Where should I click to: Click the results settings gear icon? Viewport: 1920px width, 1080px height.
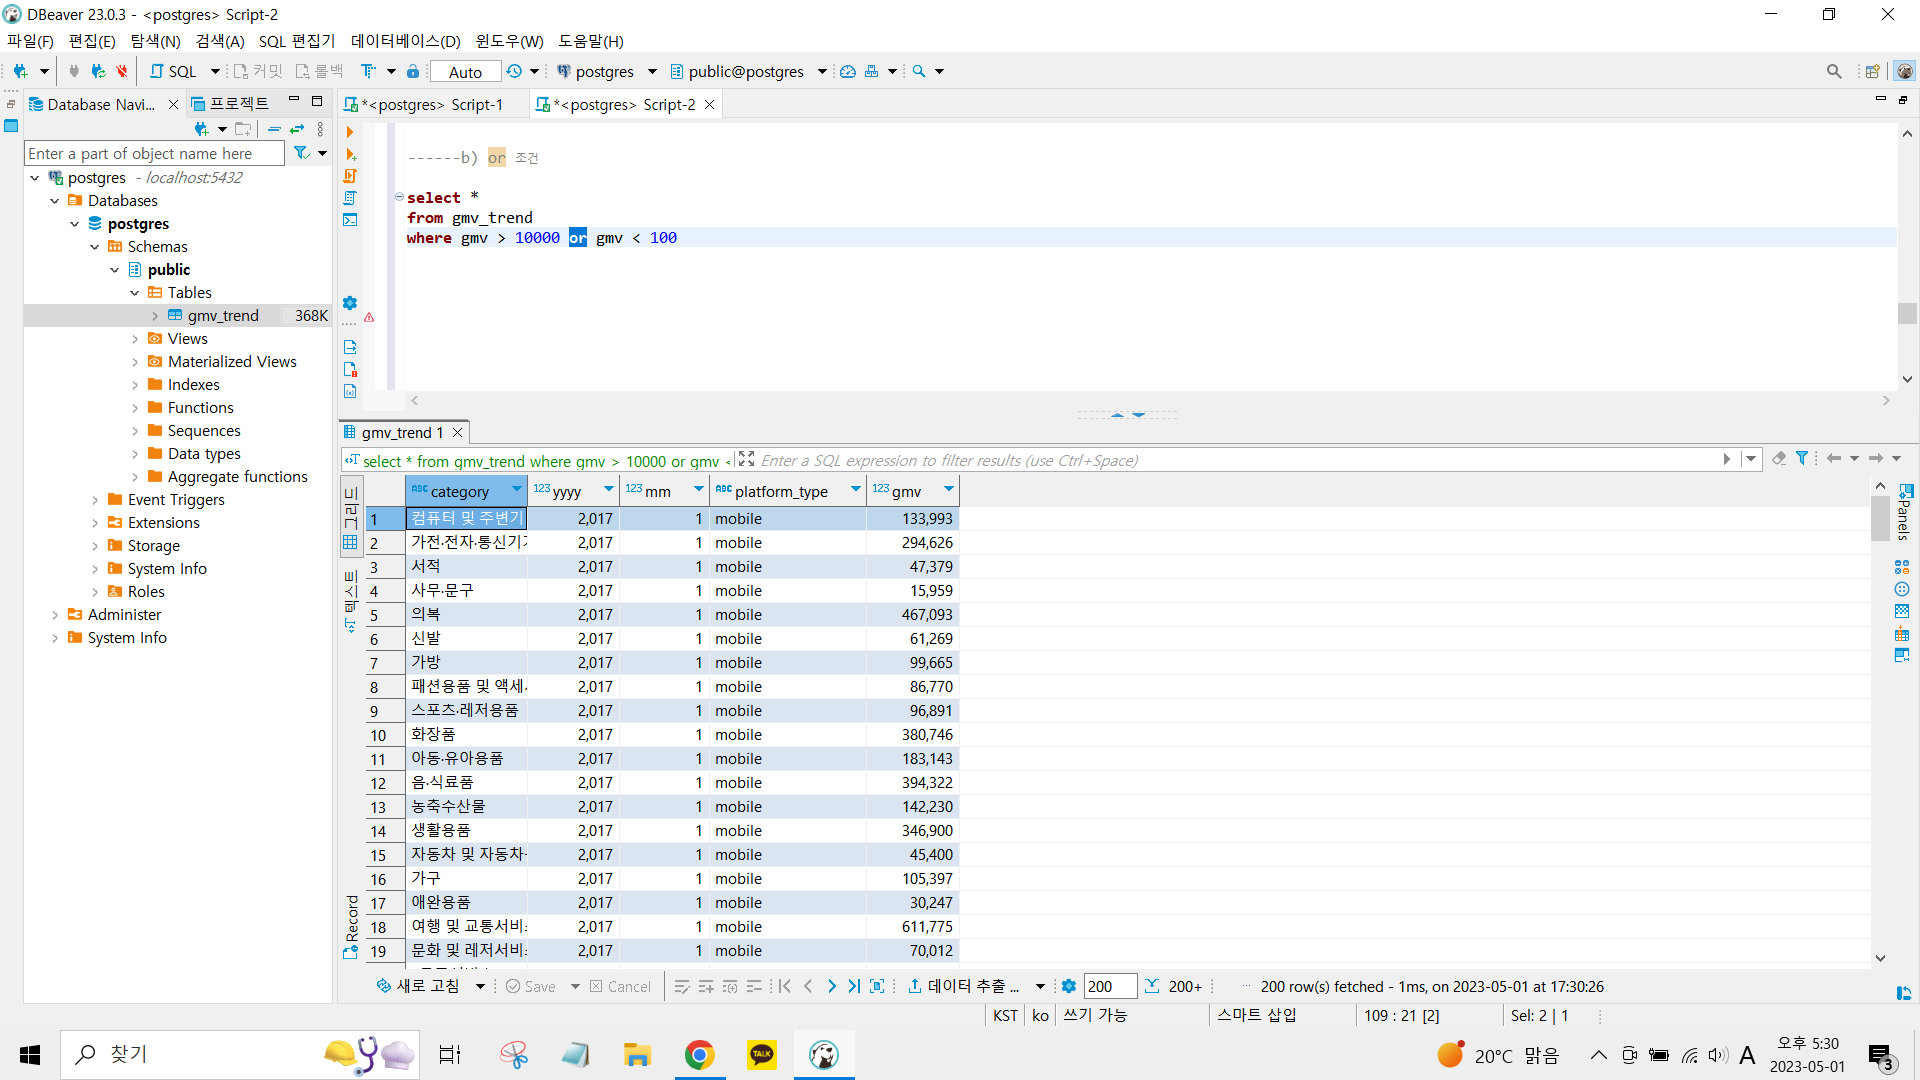tap(1068, 986)
